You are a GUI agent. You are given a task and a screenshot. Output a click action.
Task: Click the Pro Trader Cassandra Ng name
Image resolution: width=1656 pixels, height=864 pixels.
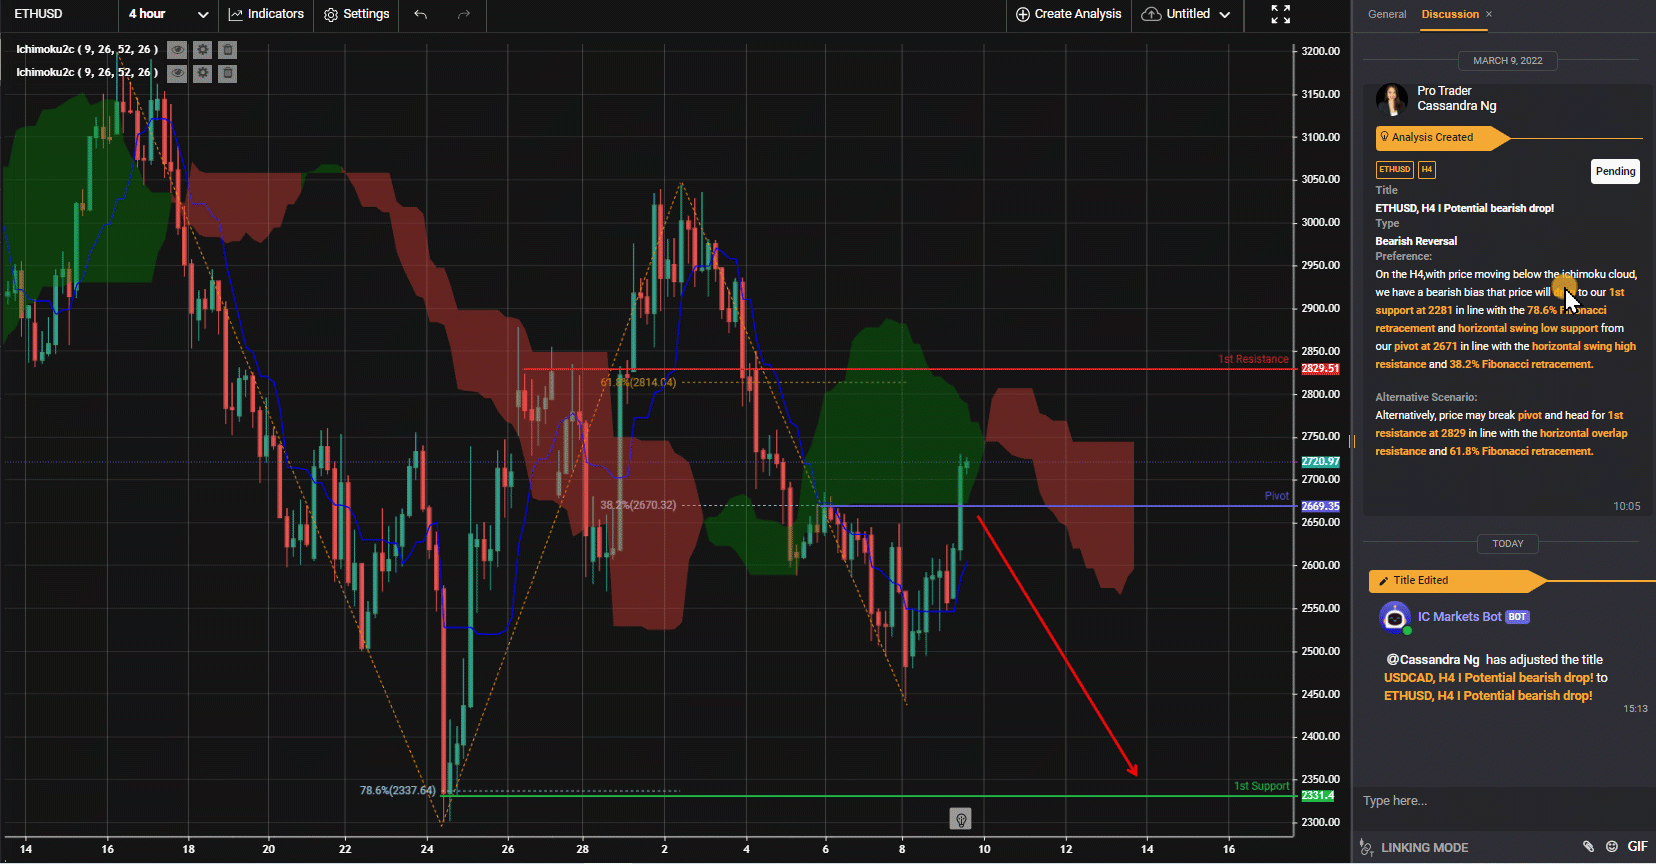(x=1456, y=98)
